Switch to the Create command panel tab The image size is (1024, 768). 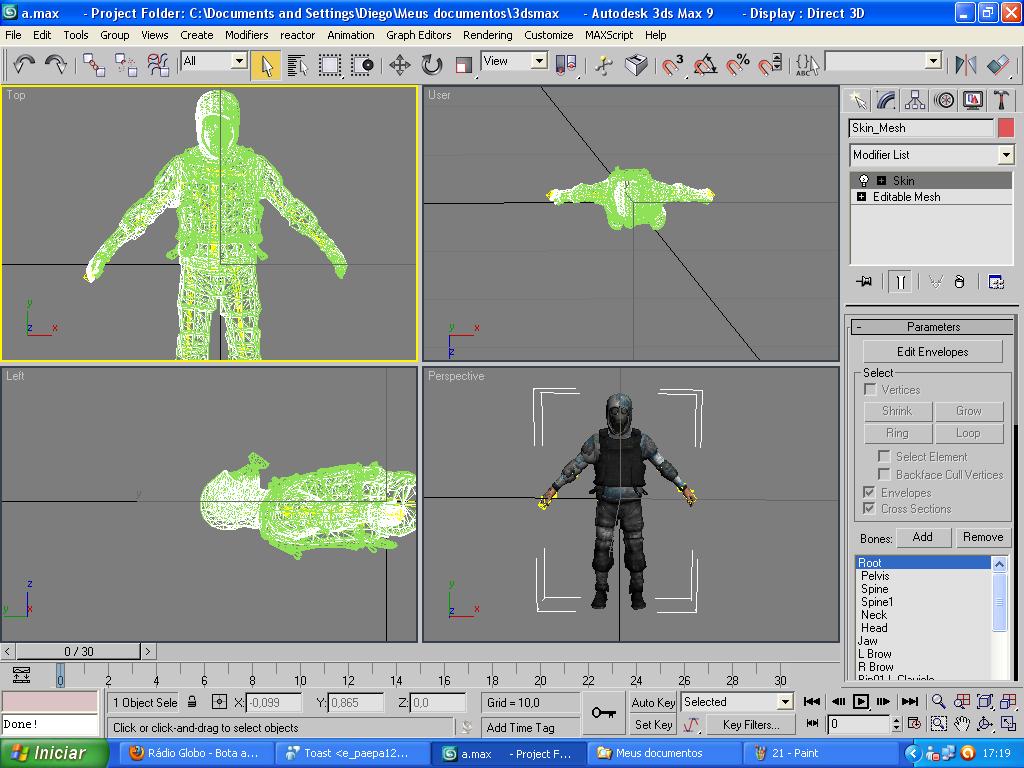pos(858,100)
